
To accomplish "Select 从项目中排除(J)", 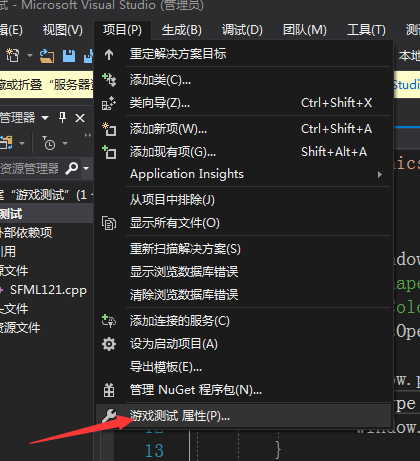I will point(243,200).
